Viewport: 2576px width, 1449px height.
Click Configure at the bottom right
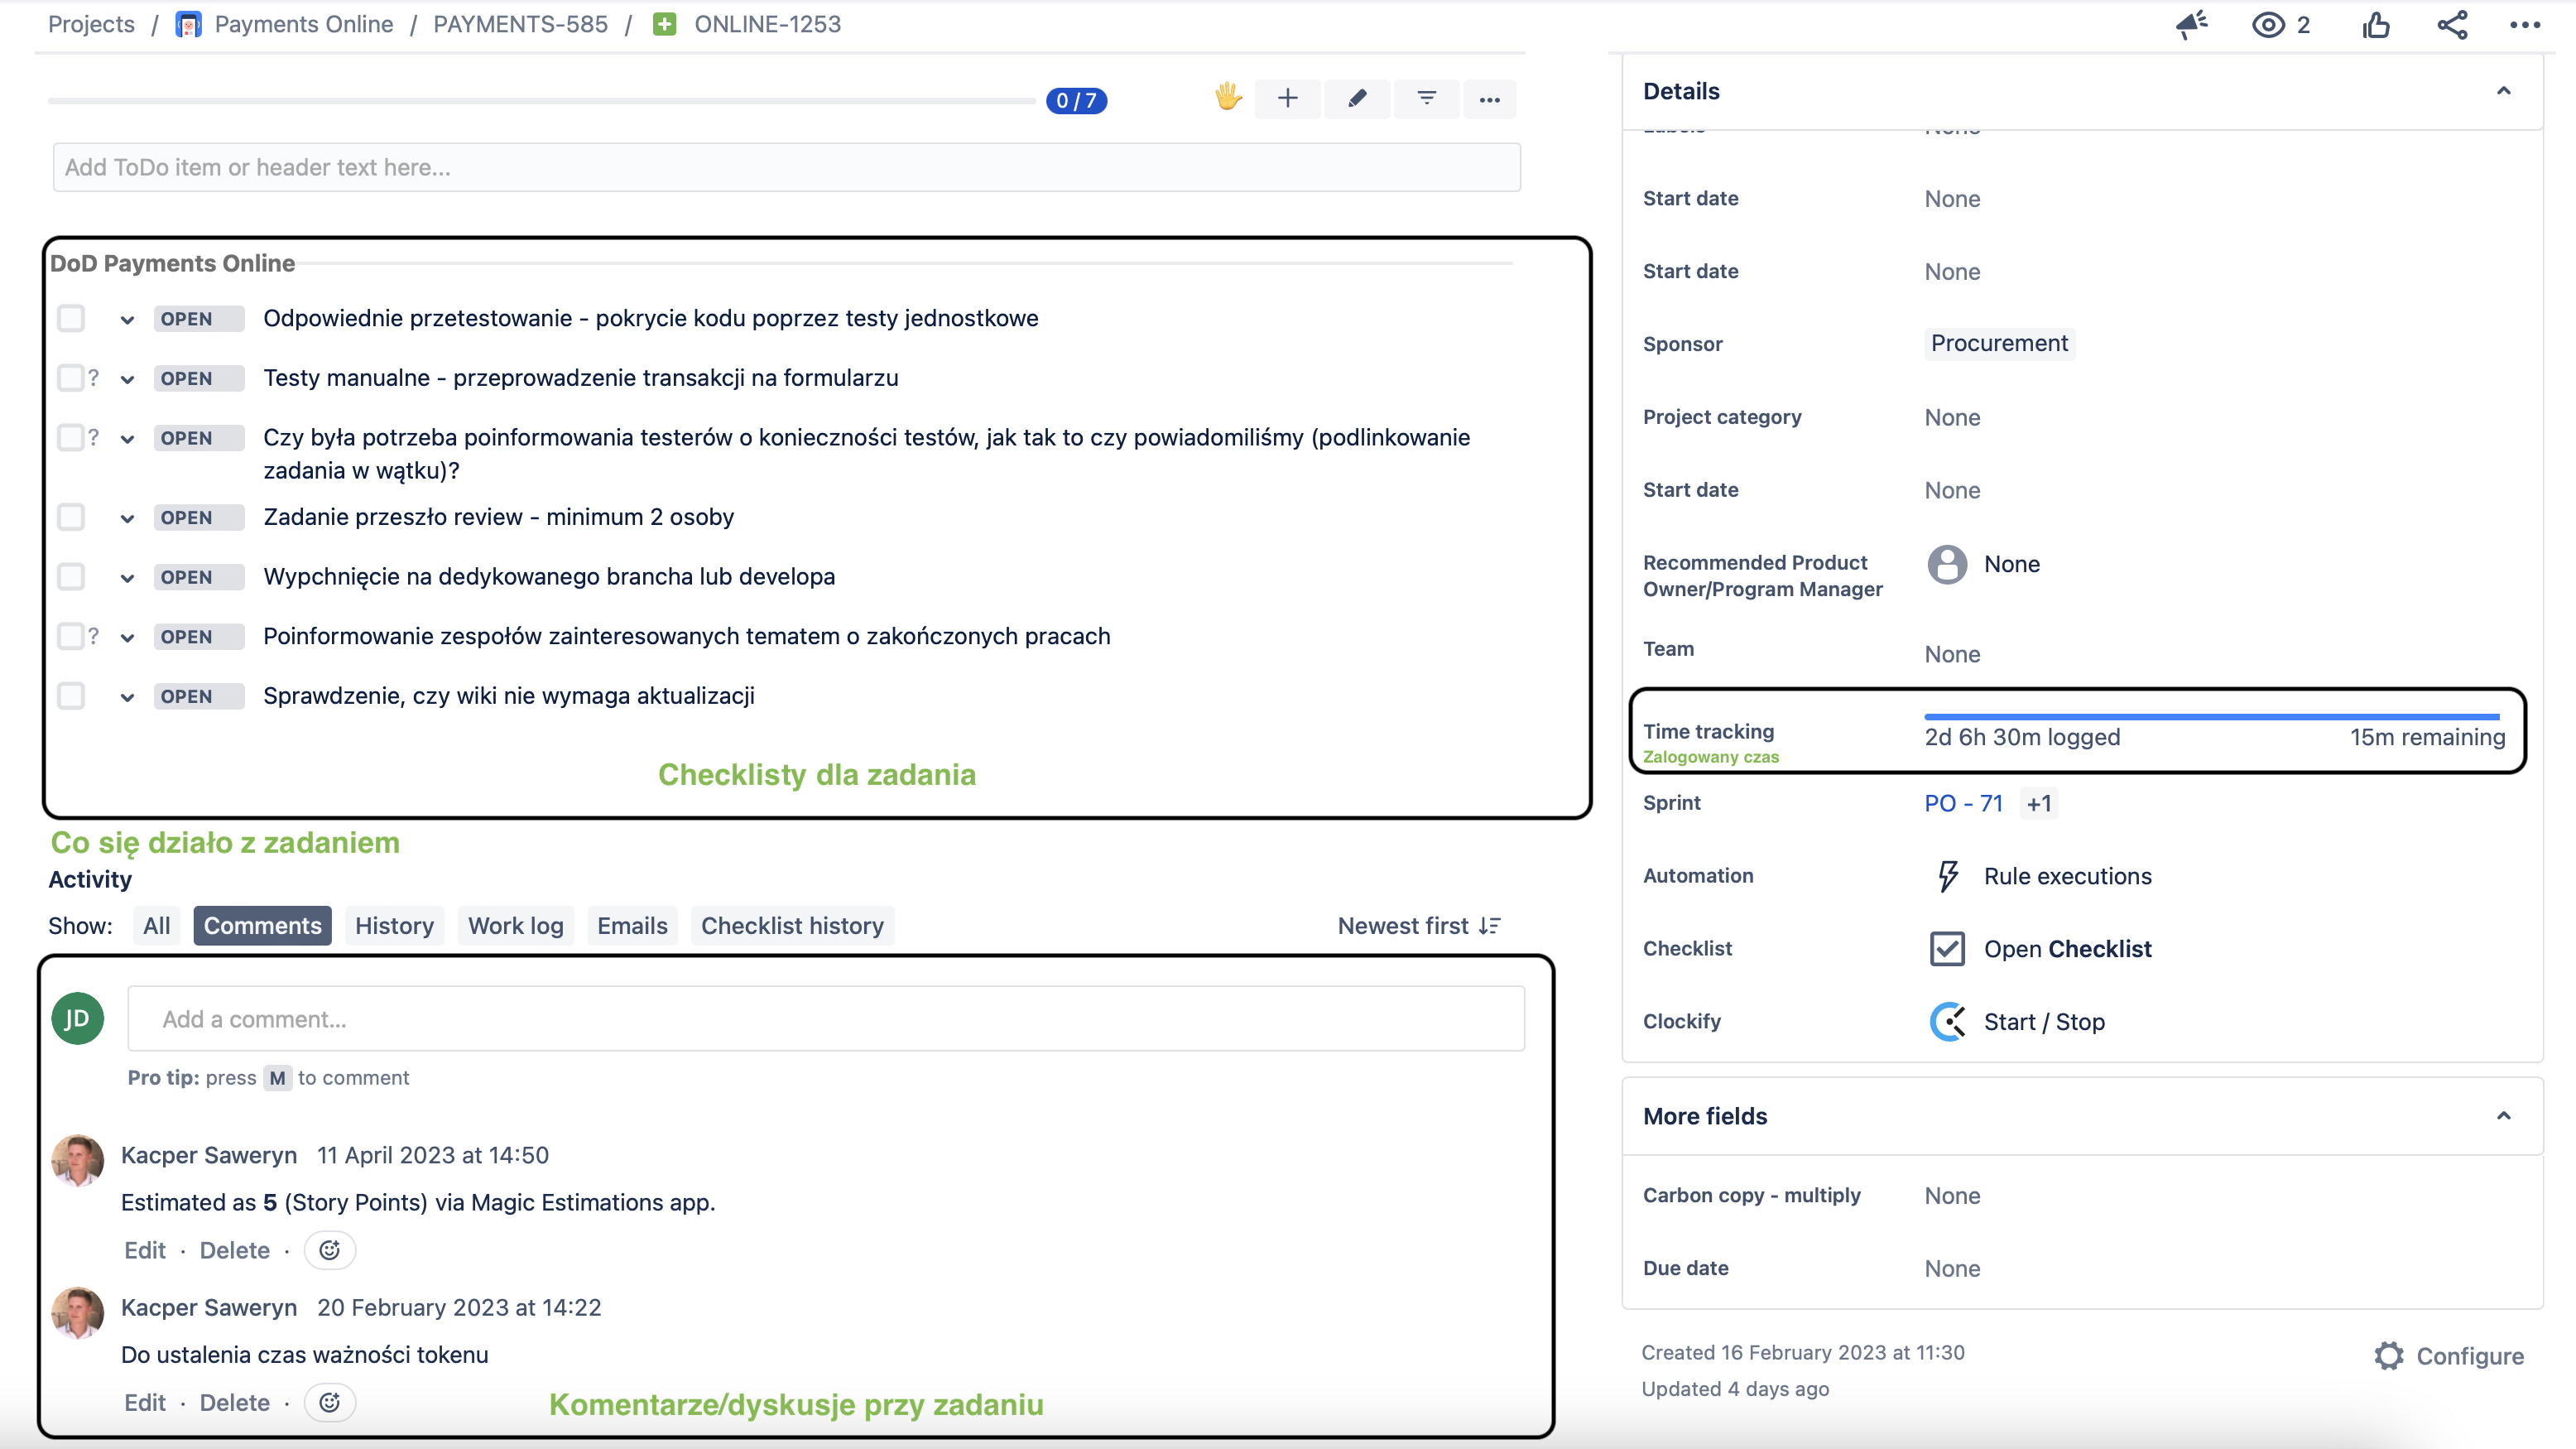pos(2470,1356)
